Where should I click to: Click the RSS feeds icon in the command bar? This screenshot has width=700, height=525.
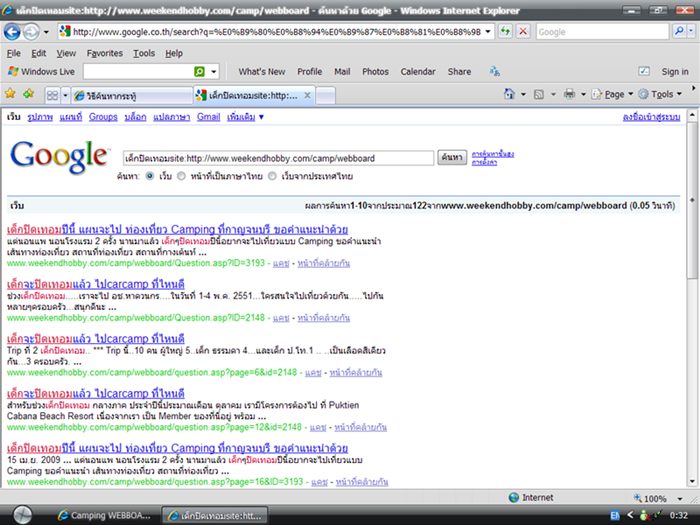click(539, 94)
